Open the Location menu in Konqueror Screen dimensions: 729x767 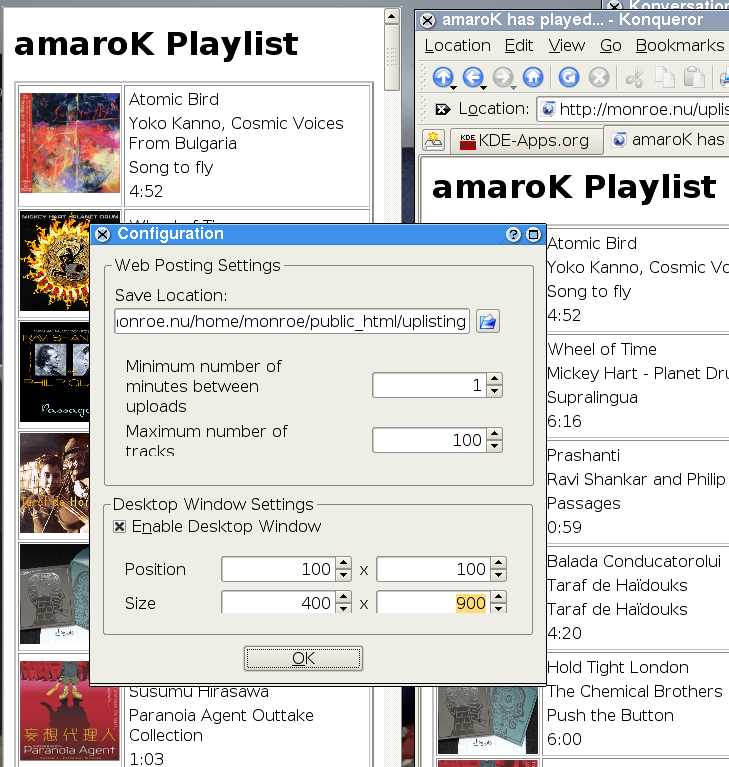457,45
